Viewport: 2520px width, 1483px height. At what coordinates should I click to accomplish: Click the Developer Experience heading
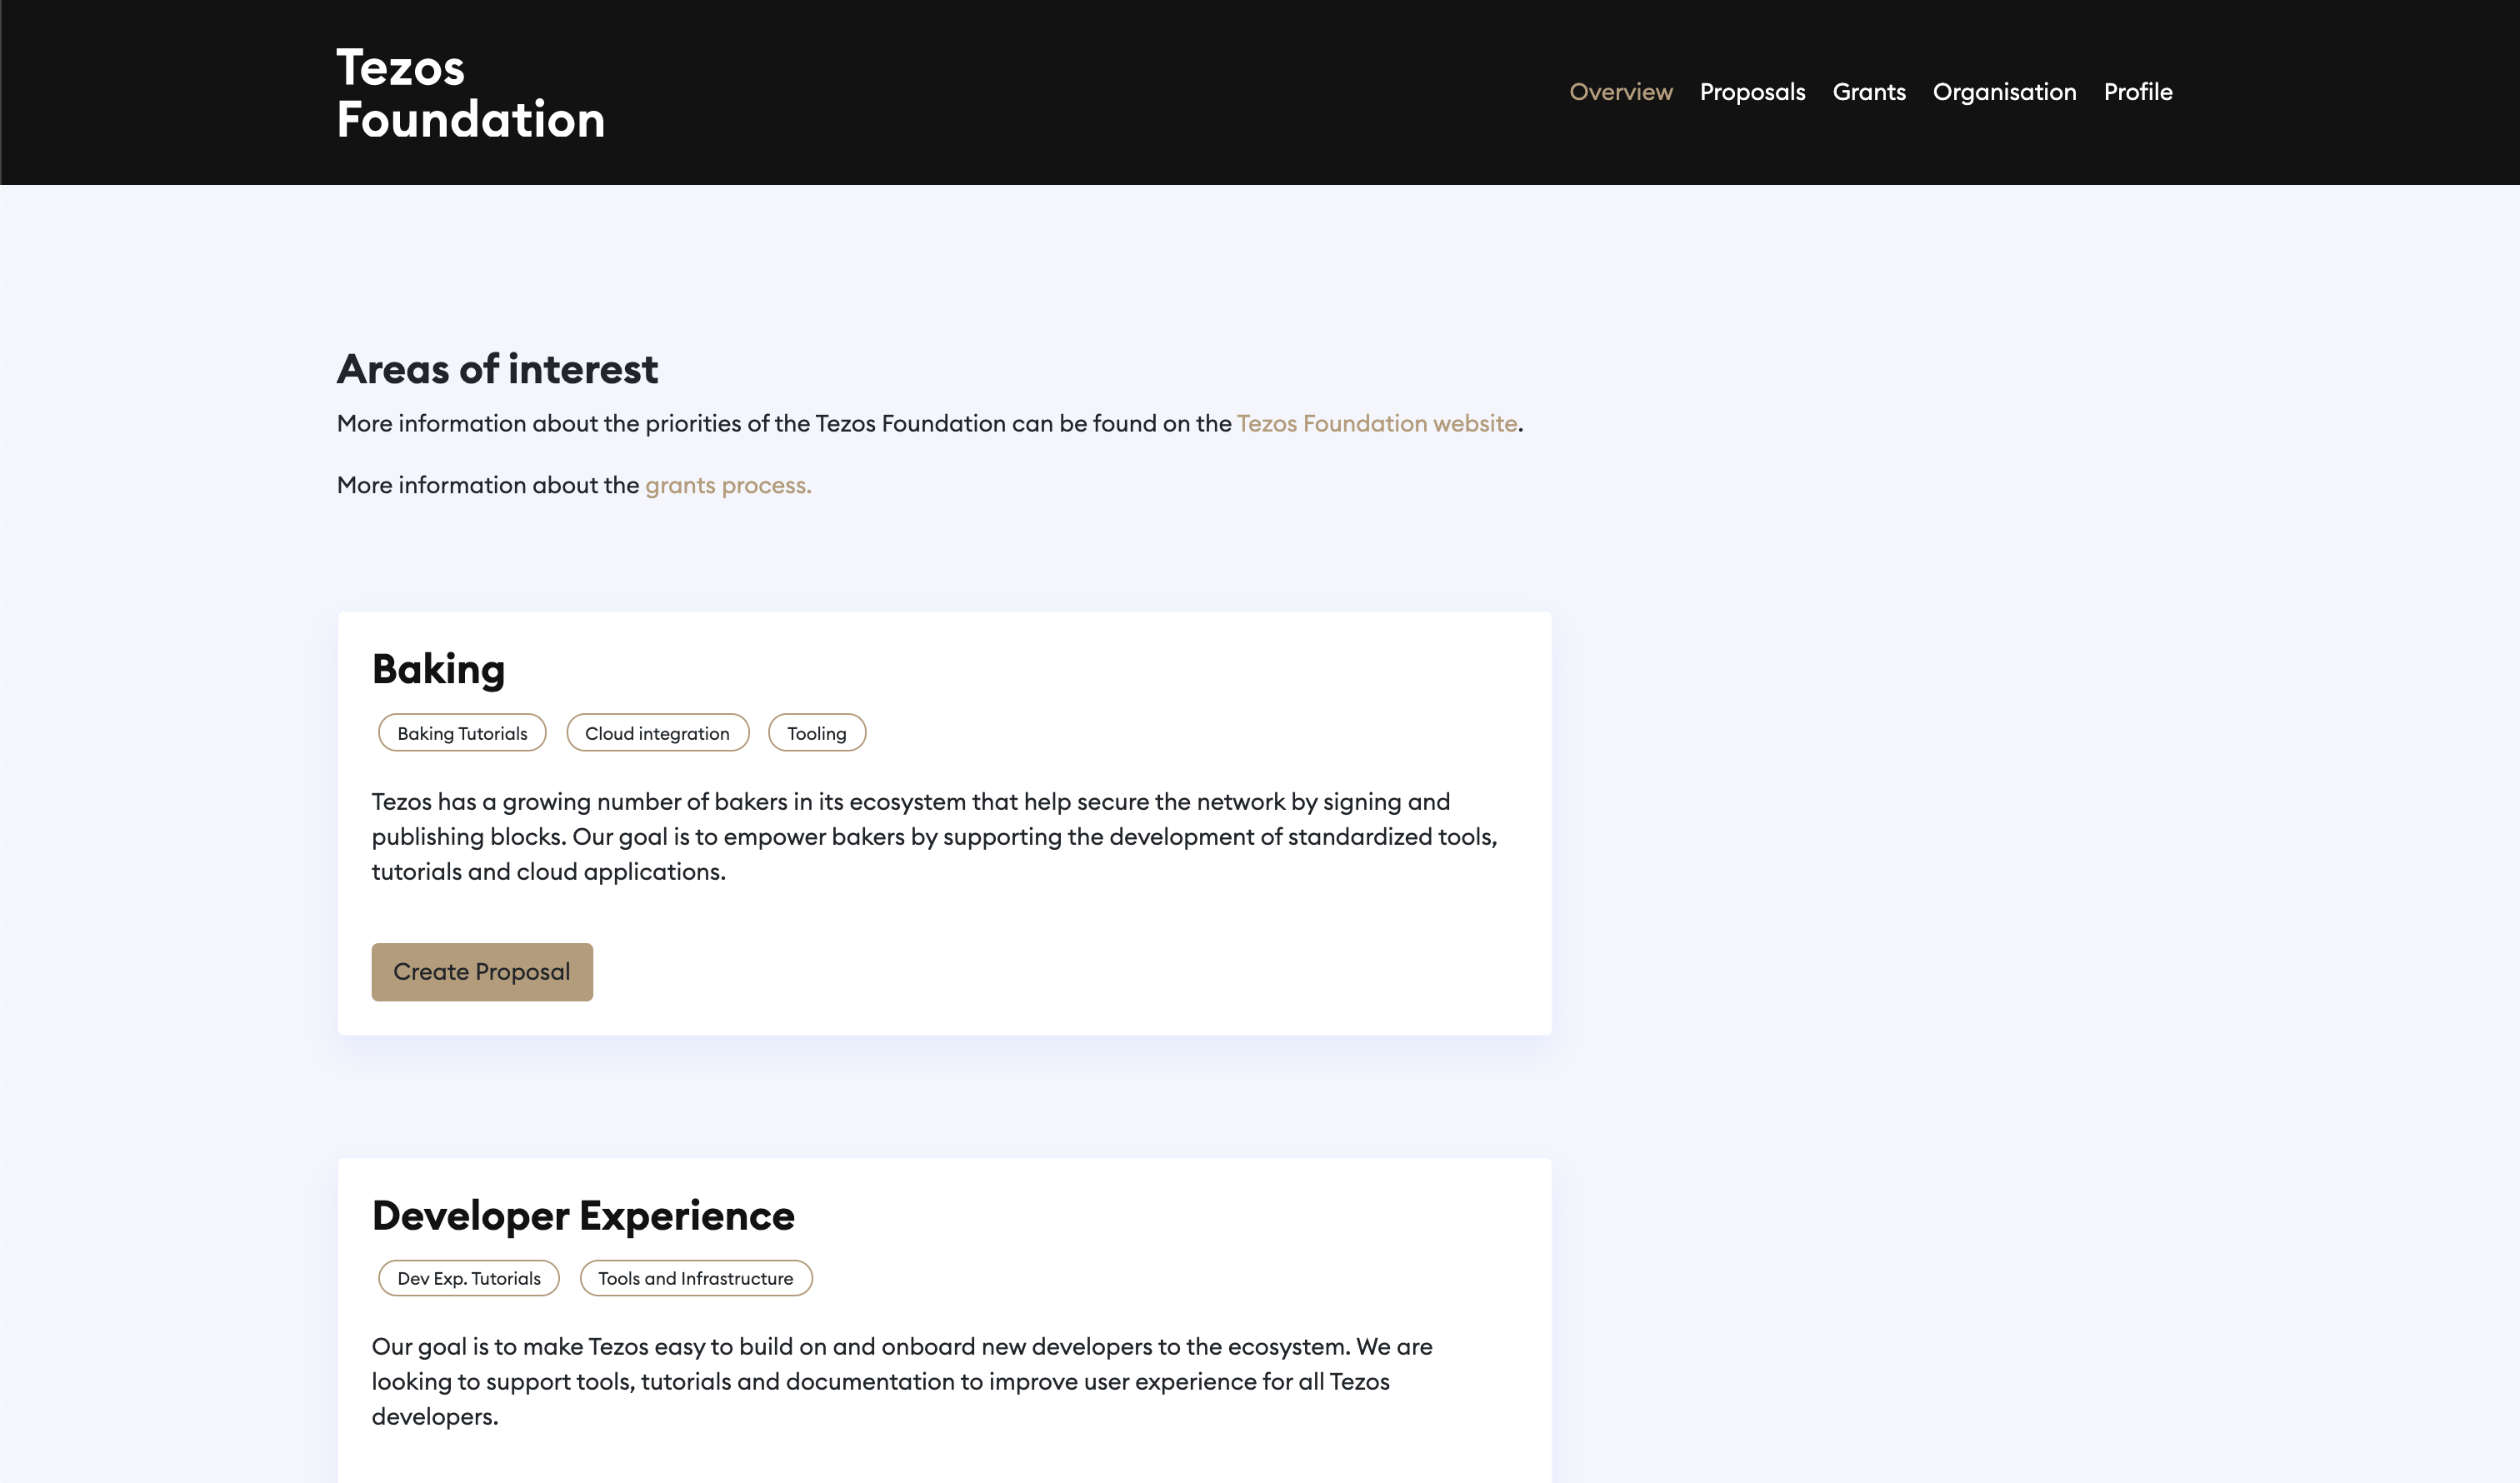coord(583,1216)
